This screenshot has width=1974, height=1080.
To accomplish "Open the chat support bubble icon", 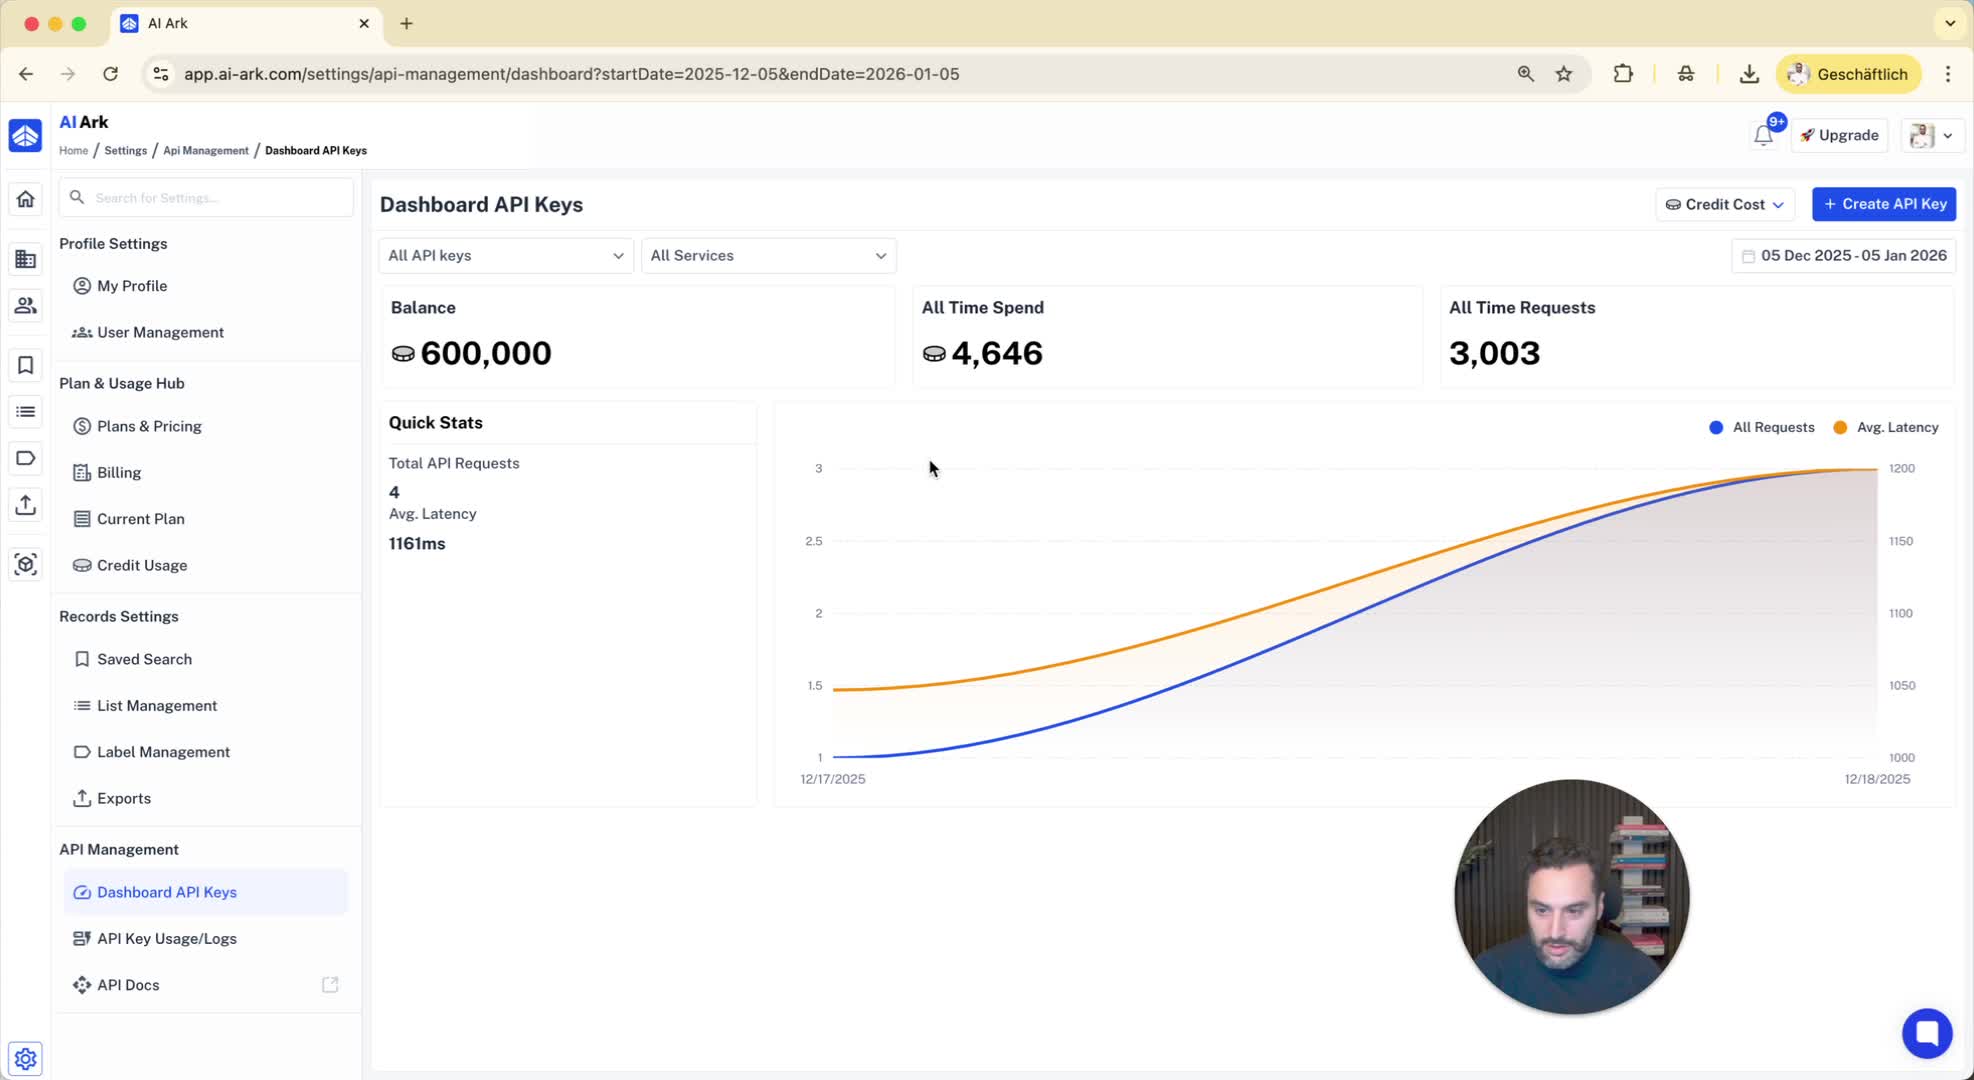I will (1926, 1033).
